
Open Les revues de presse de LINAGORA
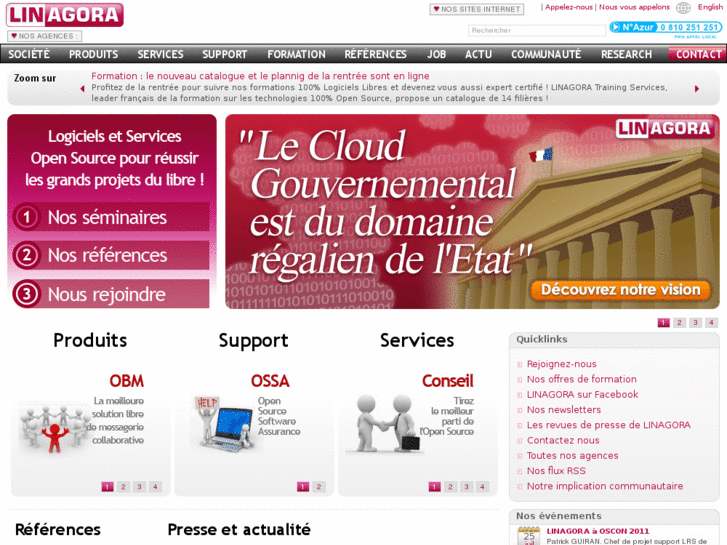[608, 425]
